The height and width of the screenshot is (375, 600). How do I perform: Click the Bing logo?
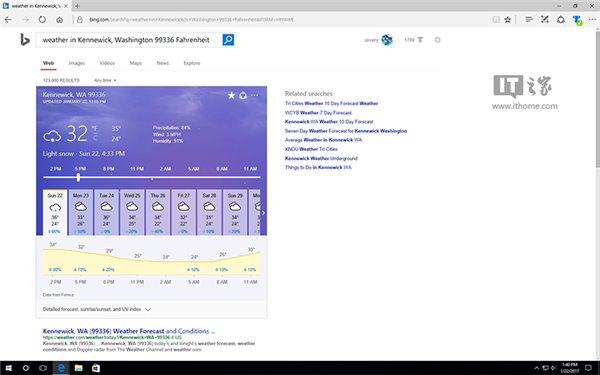25,40
